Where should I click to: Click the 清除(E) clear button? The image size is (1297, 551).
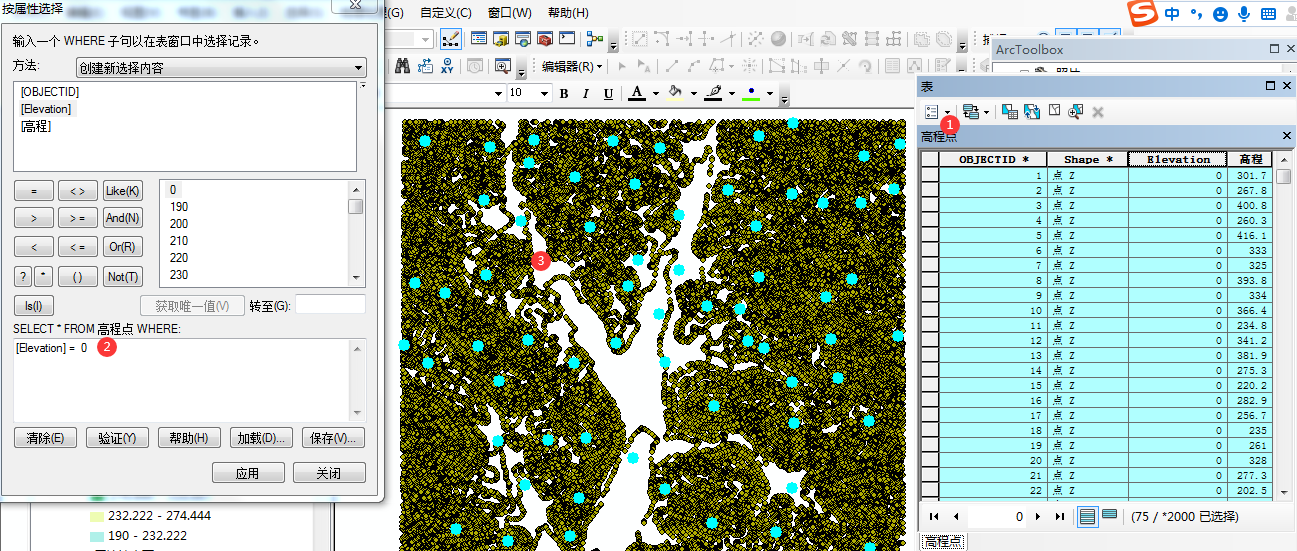point(46,438)
